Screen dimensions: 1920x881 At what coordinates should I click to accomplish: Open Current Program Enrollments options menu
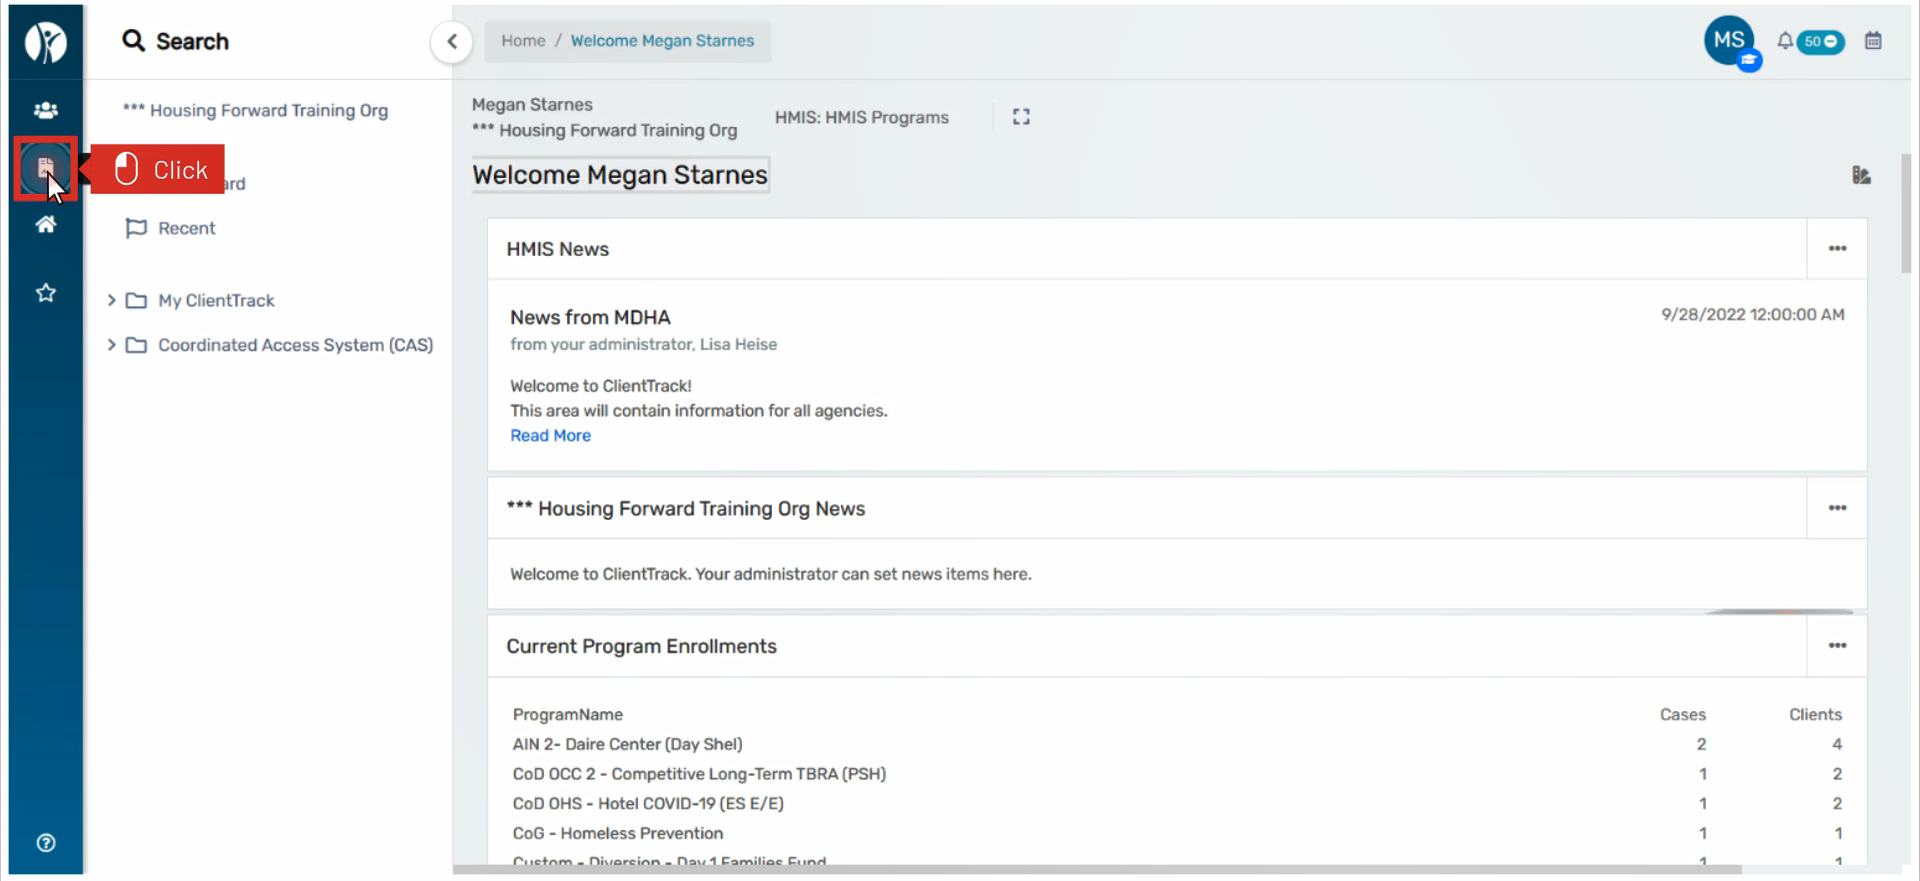click(1837, 646)
